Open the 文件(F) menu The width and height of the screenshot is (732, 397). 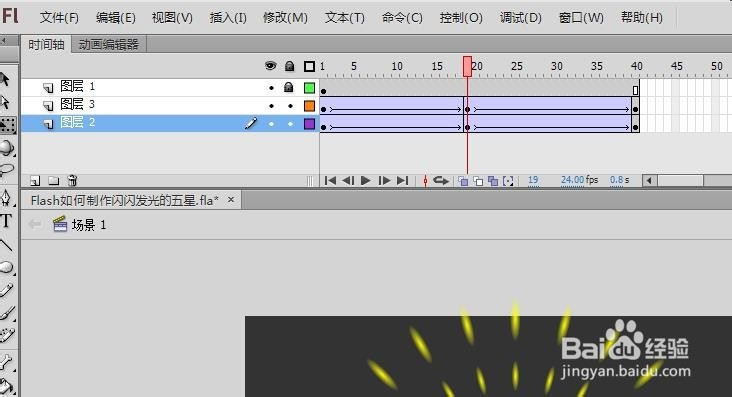pyautogui.click(x=59, y=18)
